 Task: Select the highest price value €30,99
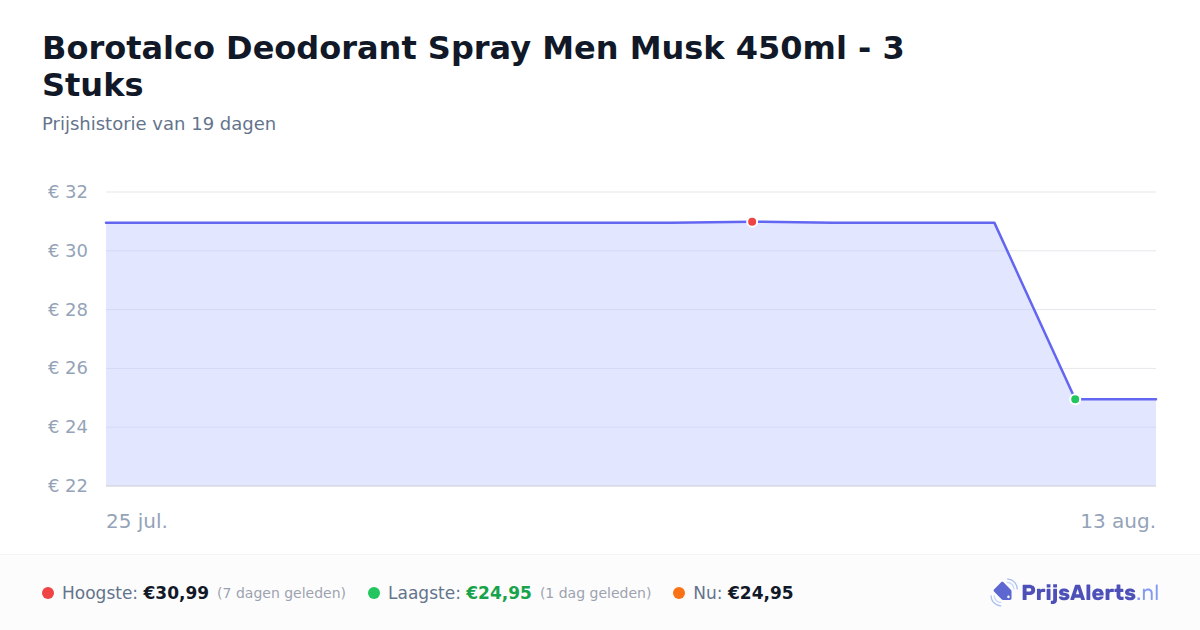coord(176,593)
